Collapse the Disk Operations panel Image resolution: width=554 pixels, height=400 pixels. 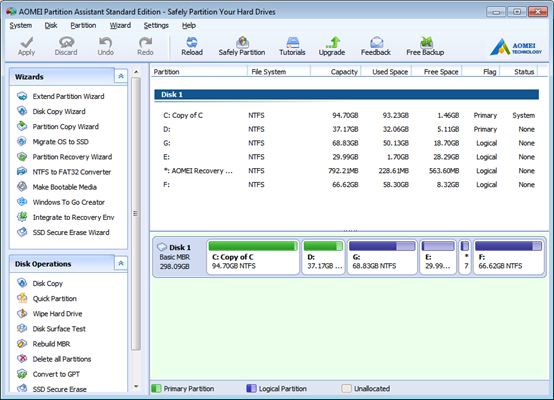tap(121, 264)
